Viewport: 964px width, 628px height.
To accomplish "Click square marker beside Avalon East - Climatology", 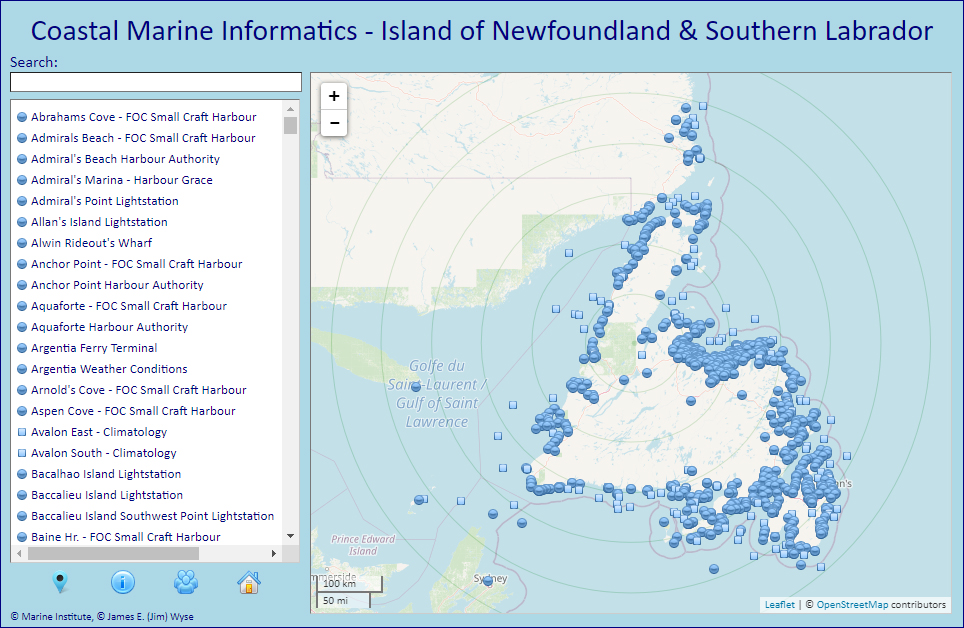I will [x=22, y=432].
